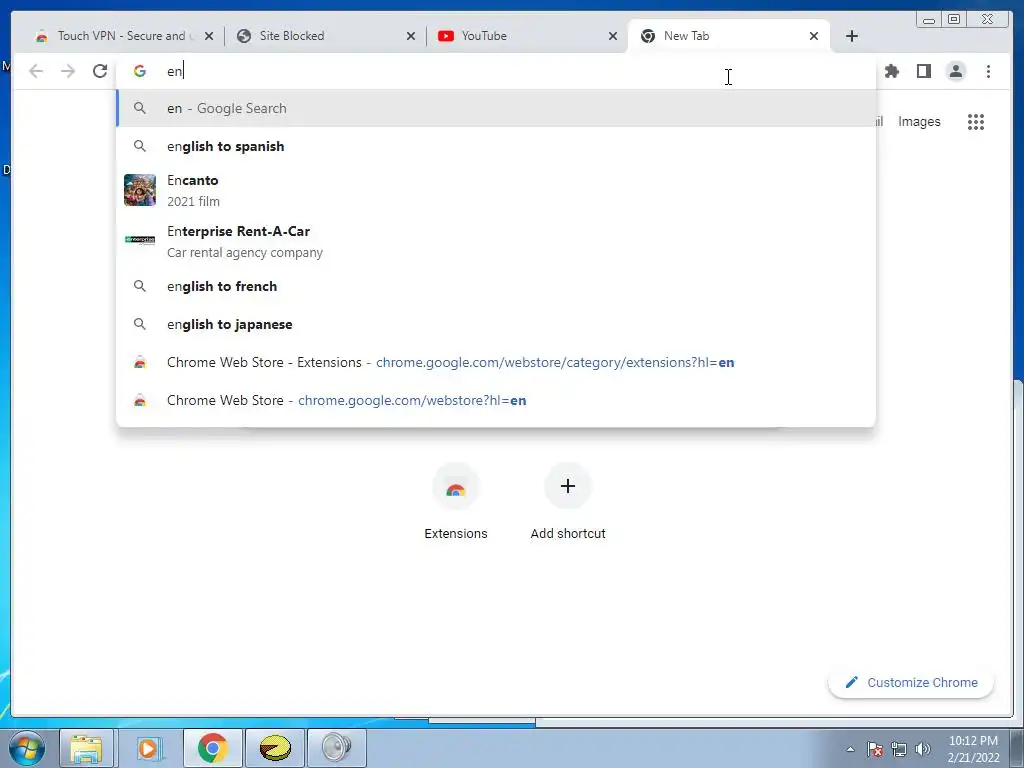Viewport: 1024px width, 768px height.
Task: Open the Chrome Web Store - Extensions suggestion
Action: coord(496,362)
